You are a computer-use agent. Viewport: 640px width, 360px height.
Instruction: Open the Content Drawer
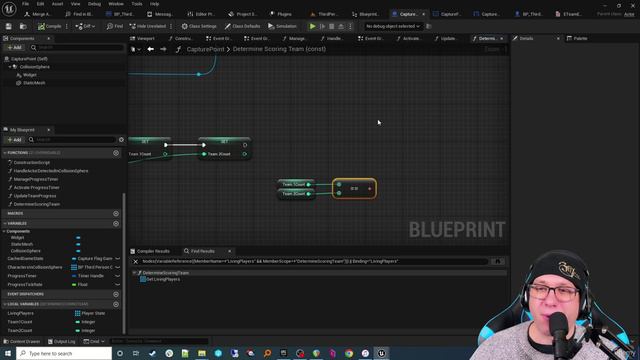(x=21, y=341)
